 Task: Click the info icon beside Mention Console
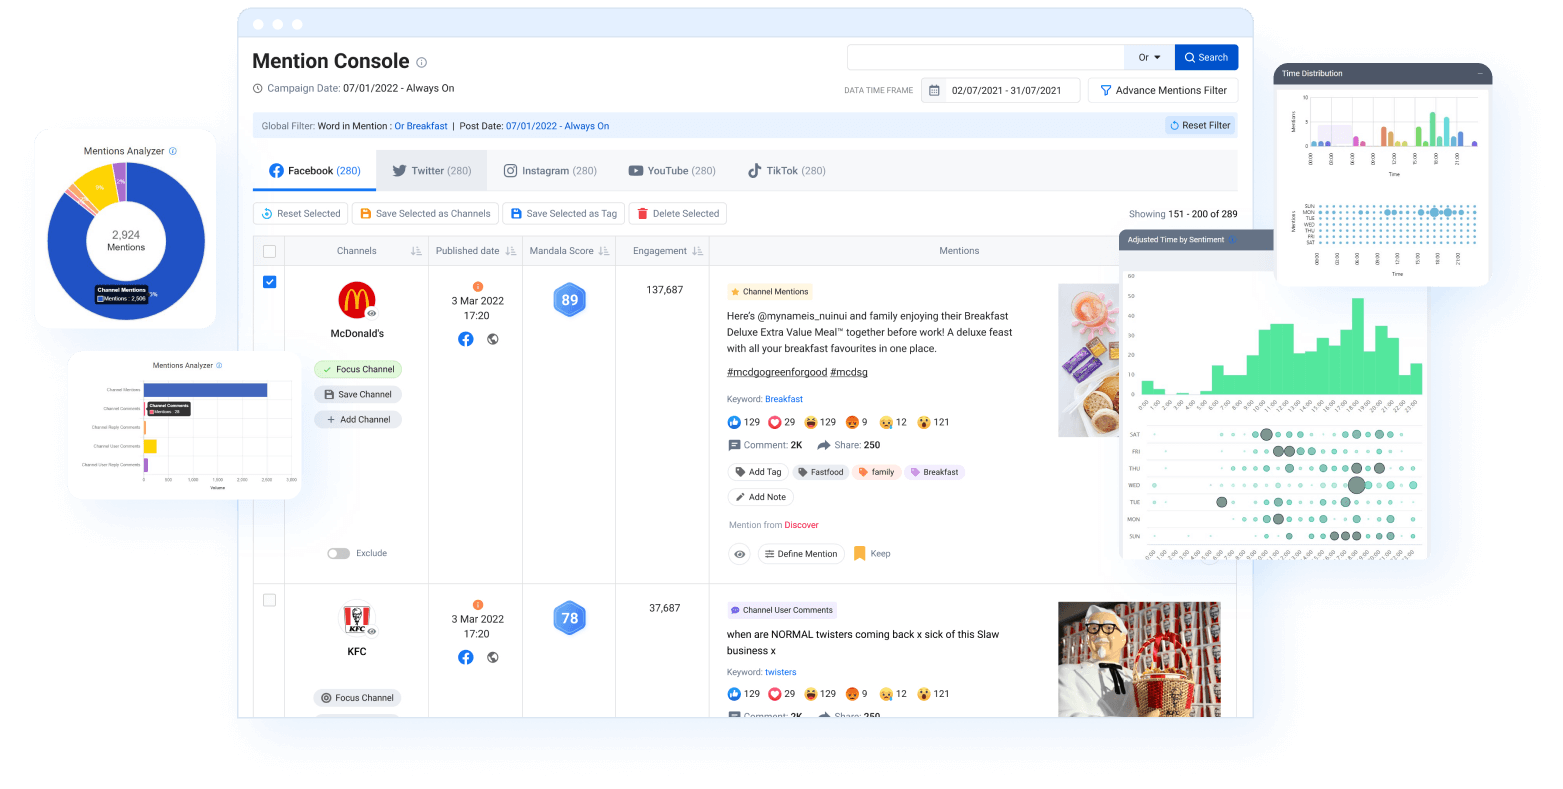[x=421, y=62]
